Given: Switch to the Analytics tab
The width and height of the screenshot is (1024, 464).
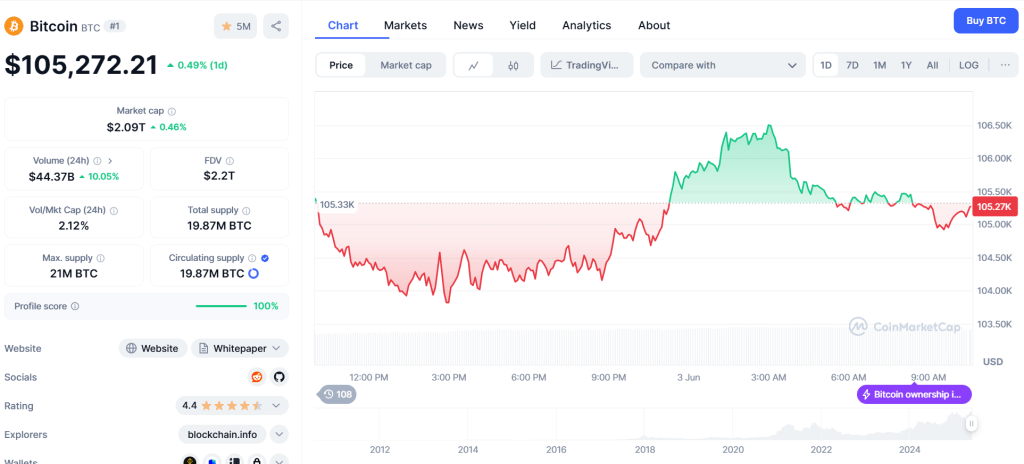Looking at the screenshot, I should tap(586, 25).
